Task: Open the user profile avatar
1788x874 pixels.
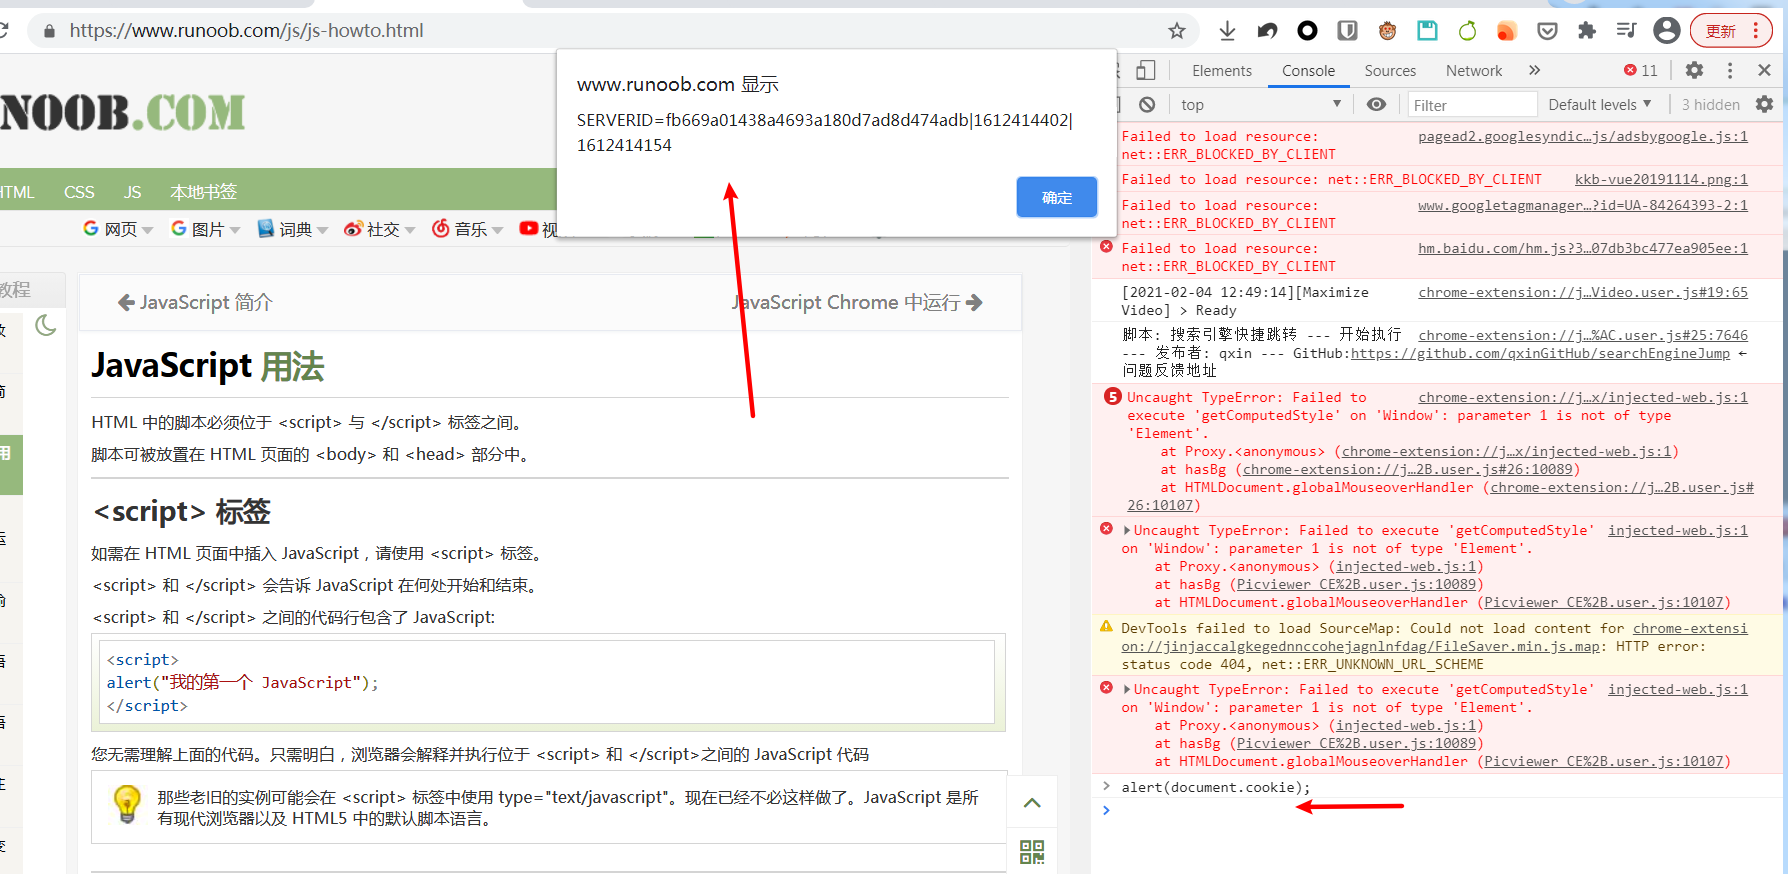Action: (x=1666, y=31)
